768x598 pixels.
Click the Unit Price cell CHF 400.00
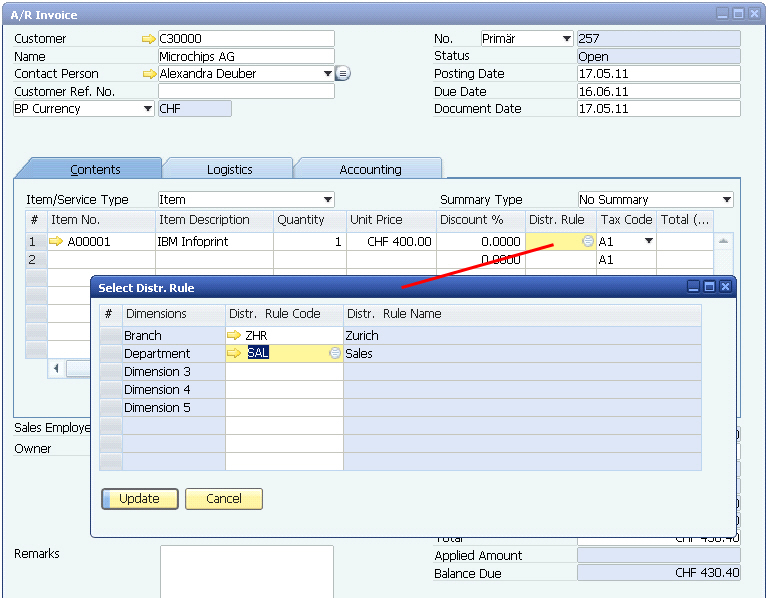coord(391,241)
